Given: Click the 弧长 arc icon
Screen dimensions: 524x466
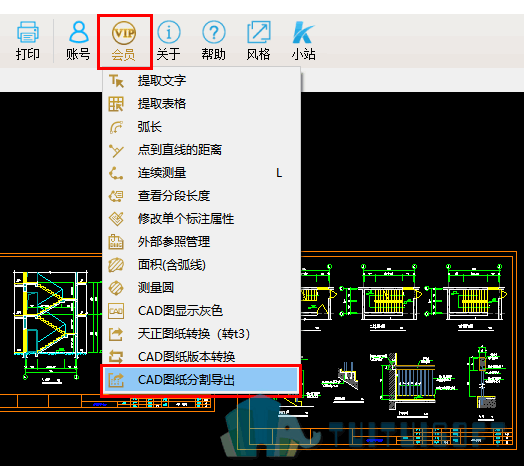Looking at the screenshot, I should point(116,127).
